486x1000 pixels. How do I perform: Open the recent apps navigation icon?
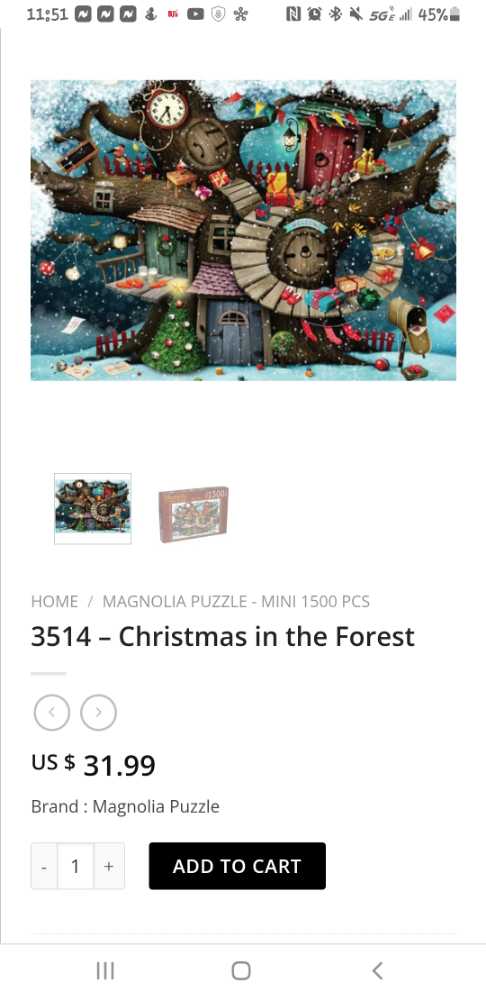tap(105, 971)
